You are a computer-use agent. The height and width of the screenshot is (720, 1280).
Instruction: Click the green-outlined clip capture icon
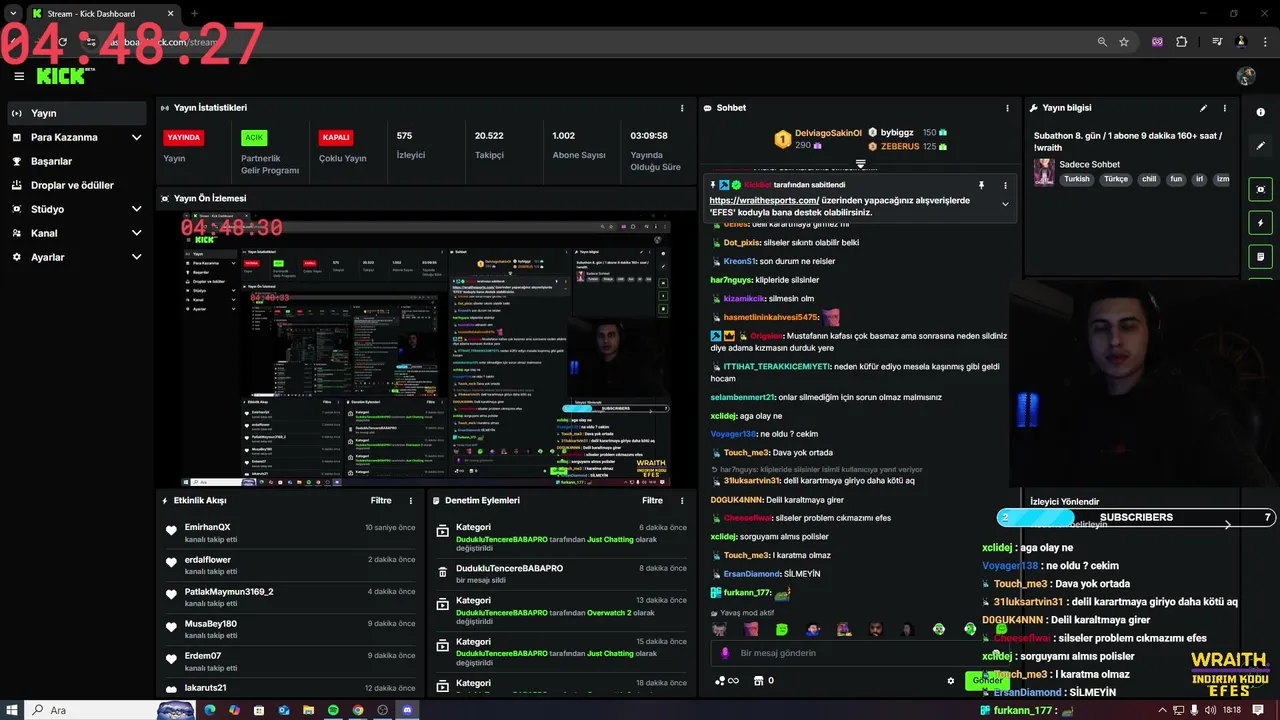click(1260, 189)
